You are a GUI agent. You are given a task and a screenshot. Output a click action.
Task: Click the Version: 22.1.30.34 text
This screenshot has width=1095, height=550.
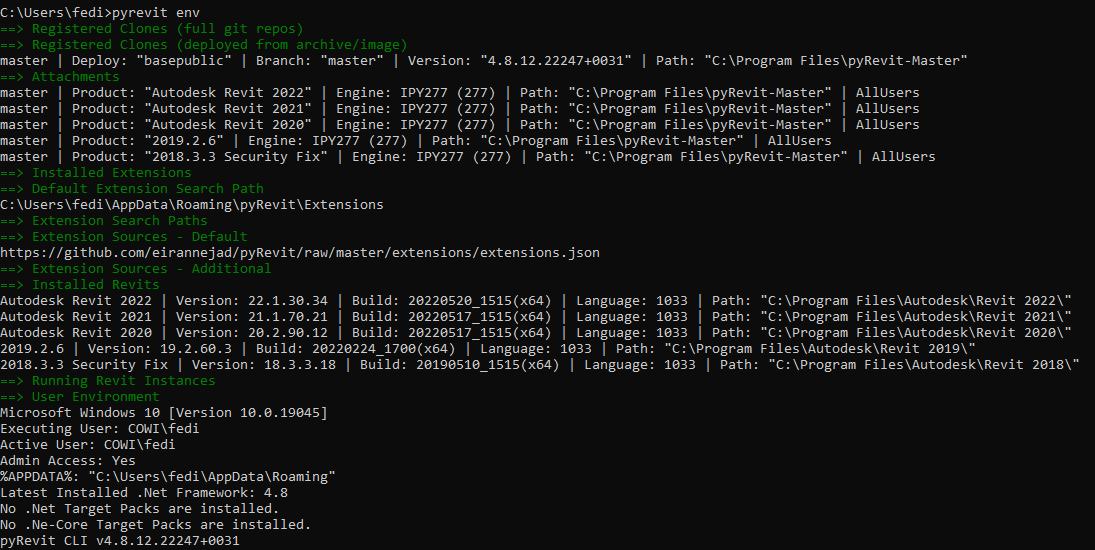[x=251, y=301]
